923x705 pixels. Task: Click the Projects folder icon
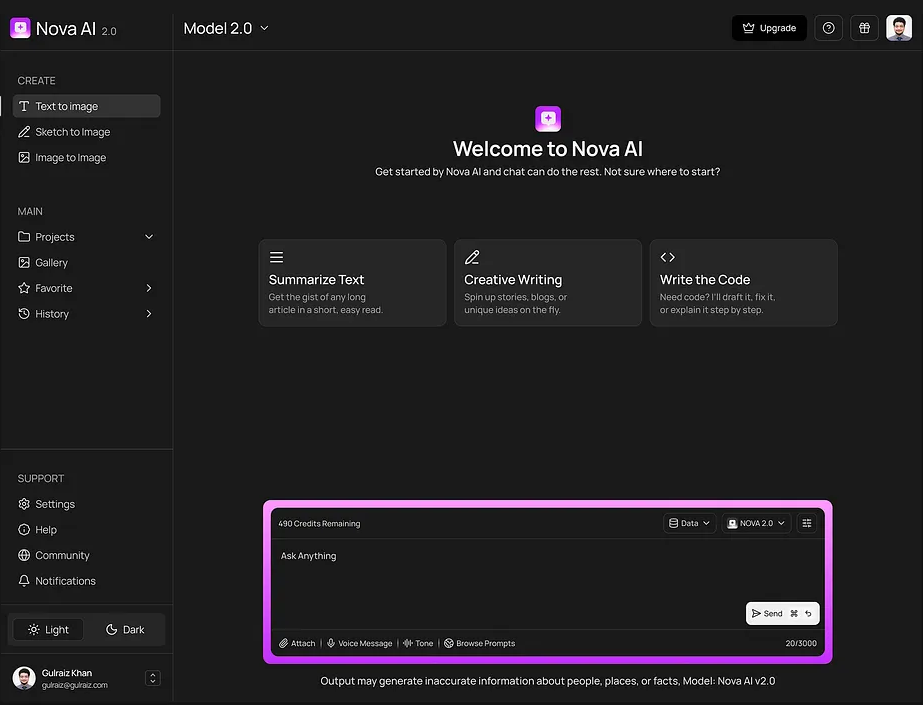click(24, 237)
